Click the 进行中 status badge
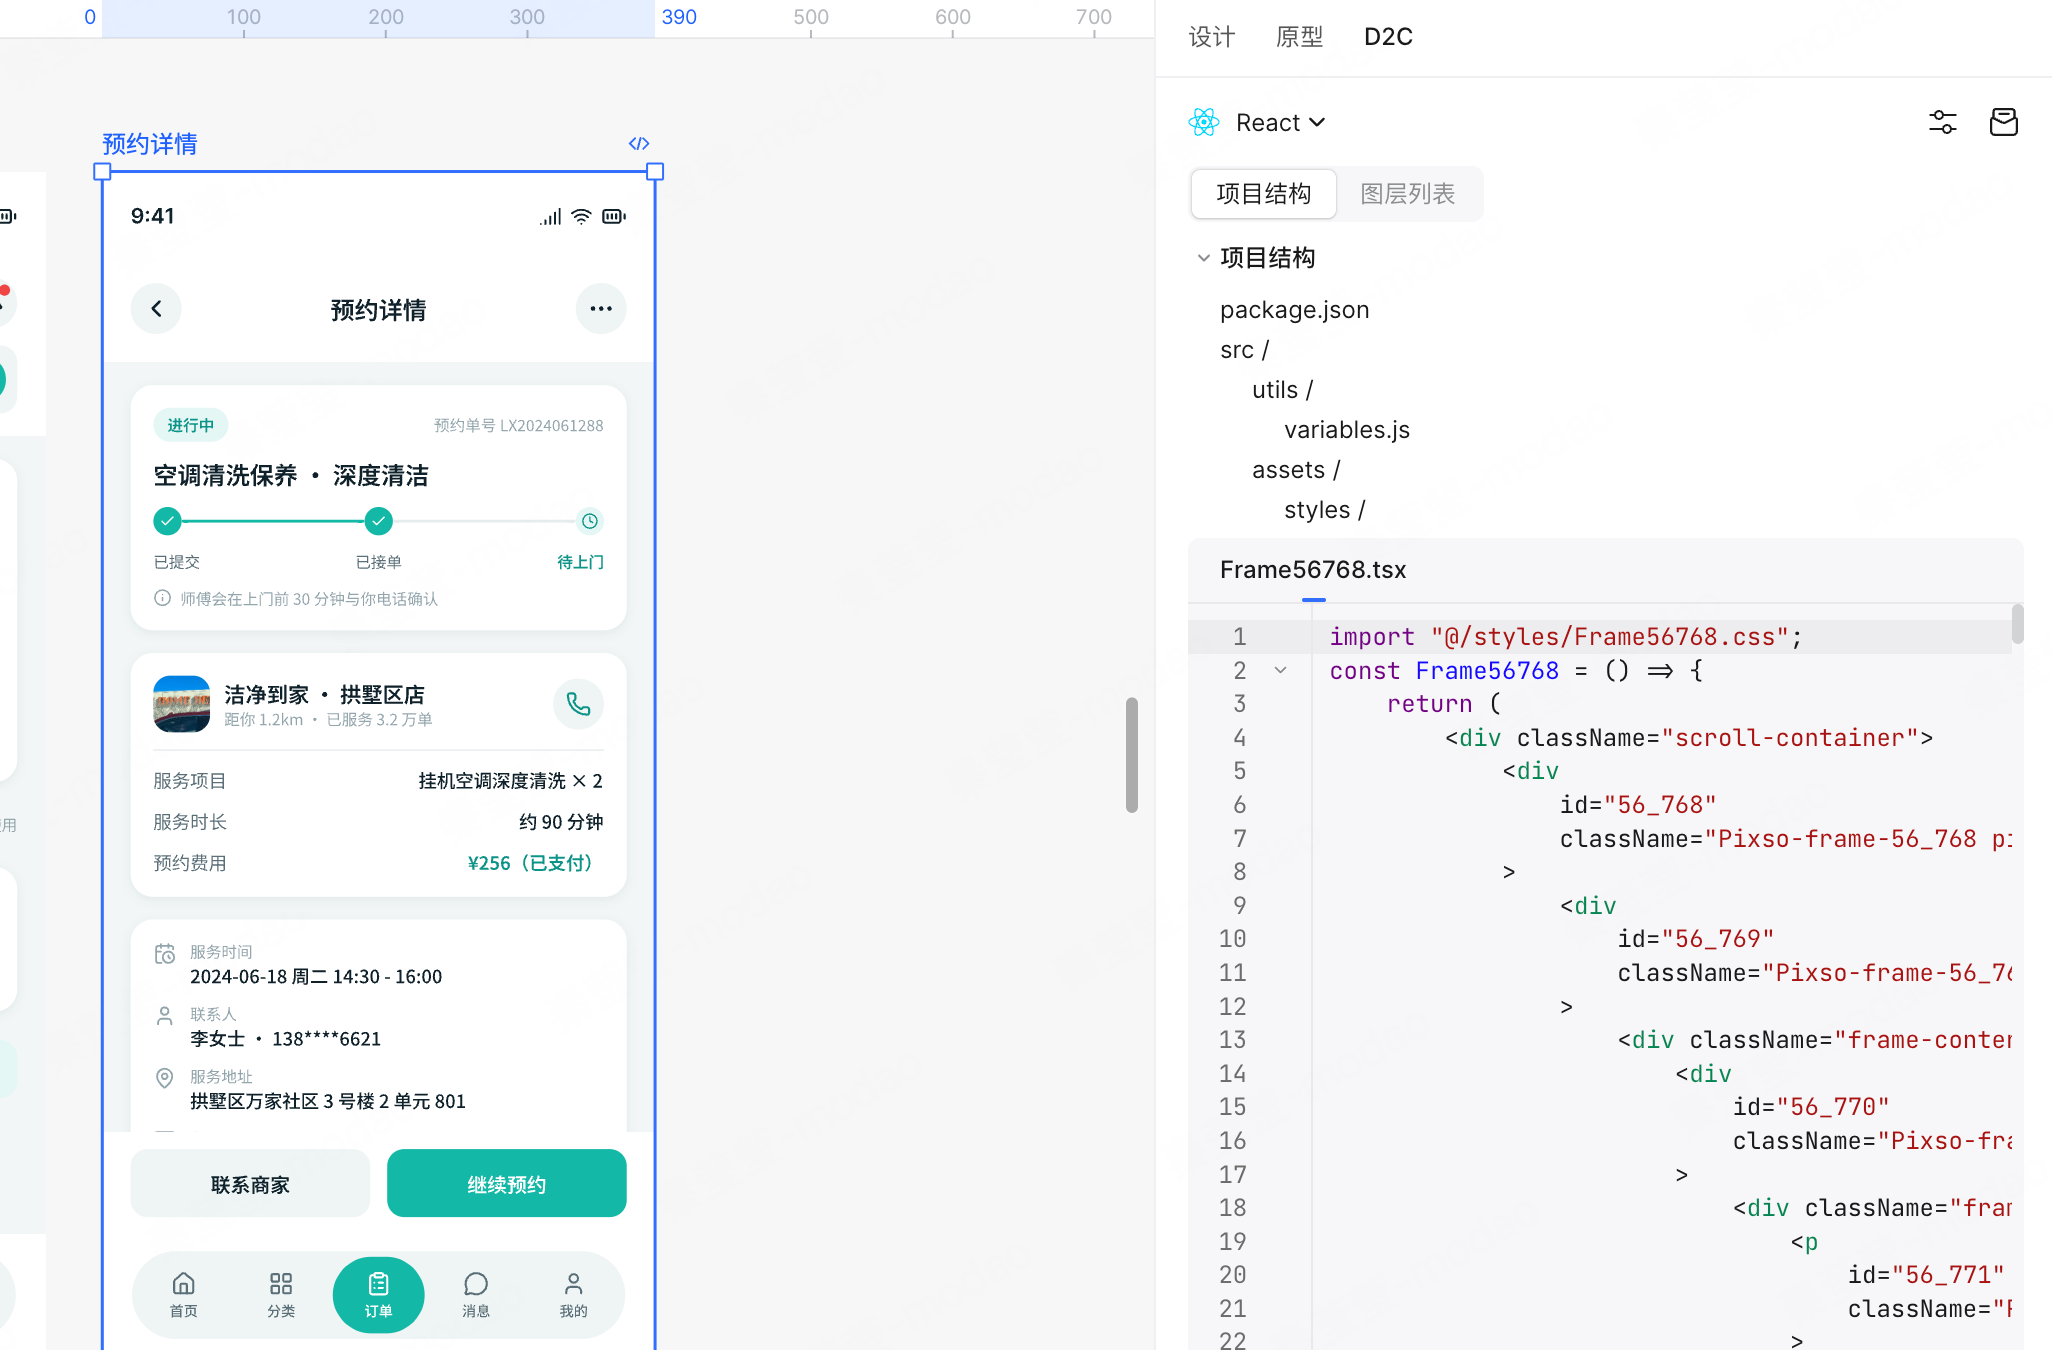 pyautogui.click(x=190, y=425)
